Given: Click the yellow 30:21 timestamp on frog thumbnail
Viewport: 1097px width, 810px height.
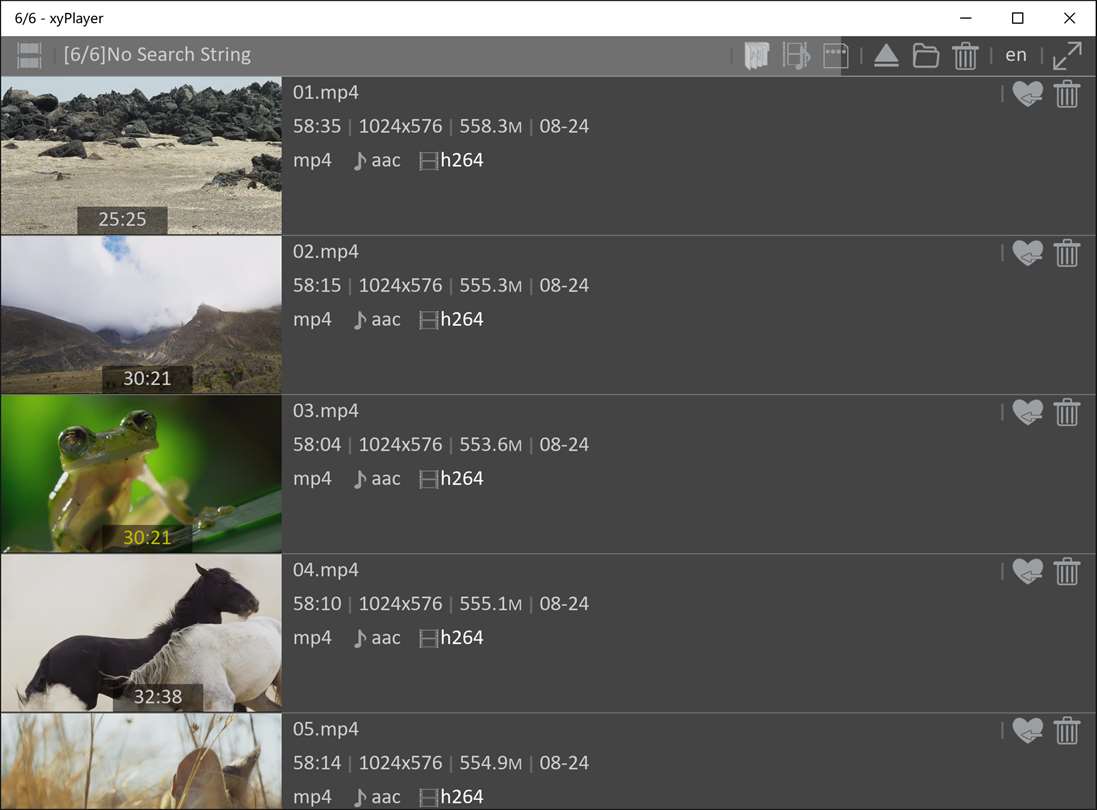Looking at the screenshot, I should pos(147,537).
